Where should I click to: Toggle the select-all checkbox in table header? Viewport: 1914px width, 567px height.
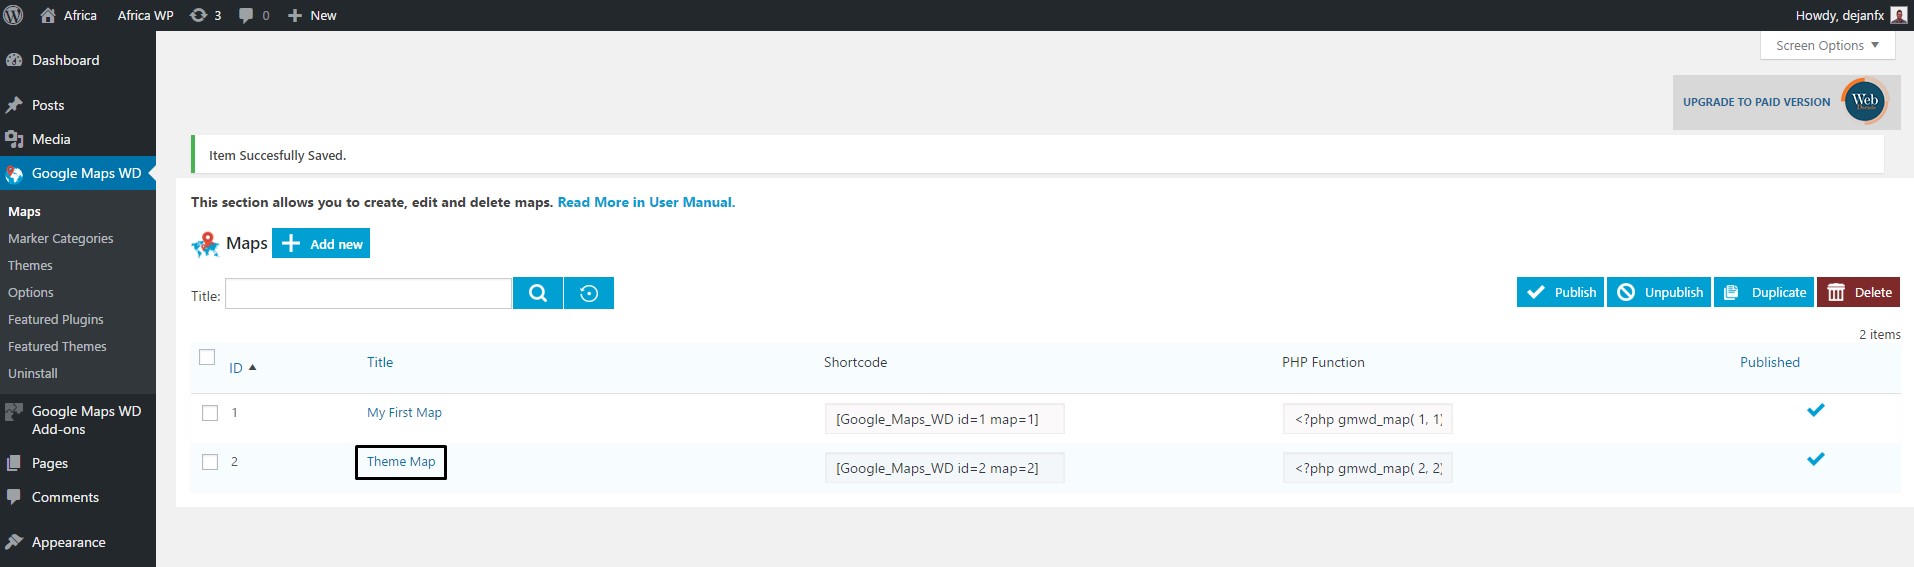[x=207, y=357]
